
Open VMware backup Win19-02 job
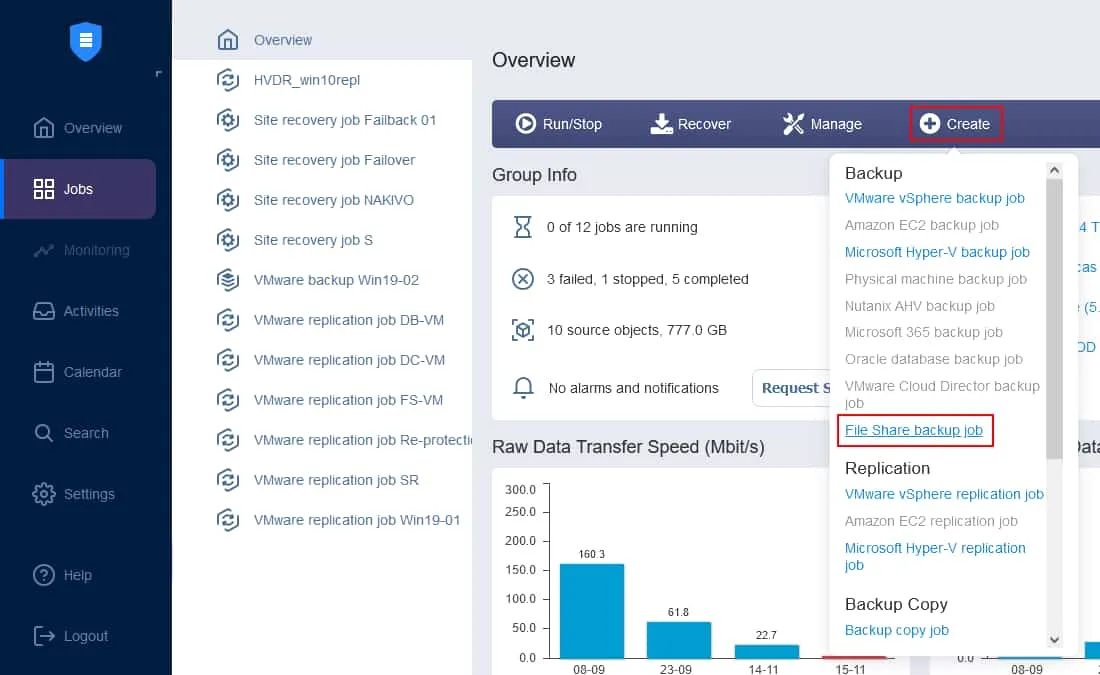pyautogui.click(x=336, y=280)
